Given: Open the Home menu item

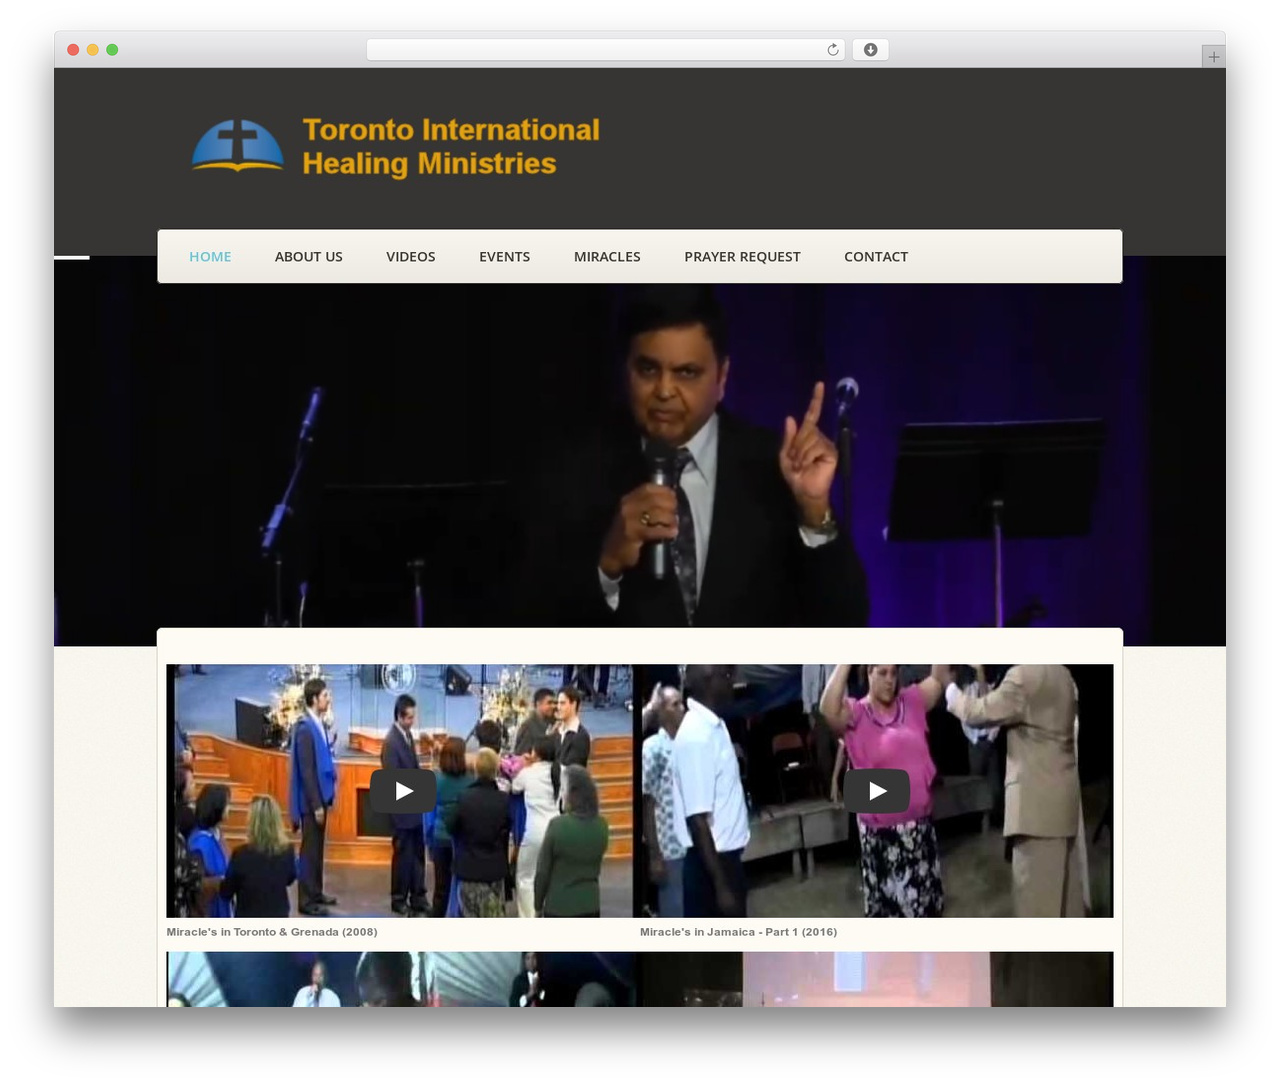Looking at the screenshot, I should [210, 257].
